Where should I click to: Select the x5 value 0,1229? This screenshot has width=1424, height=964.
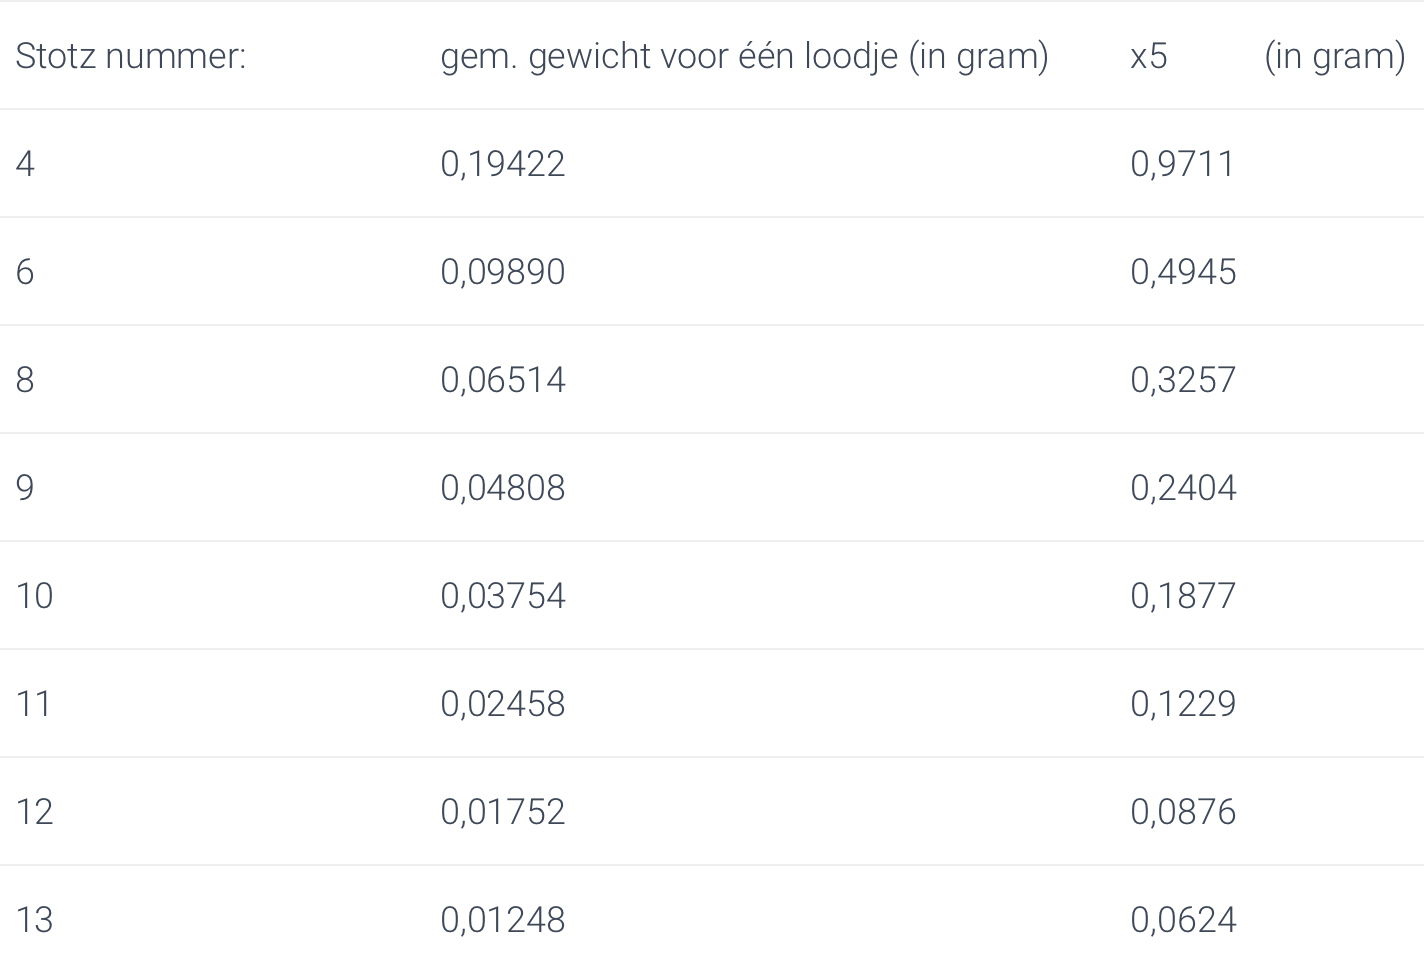(x=1183, y=704)
